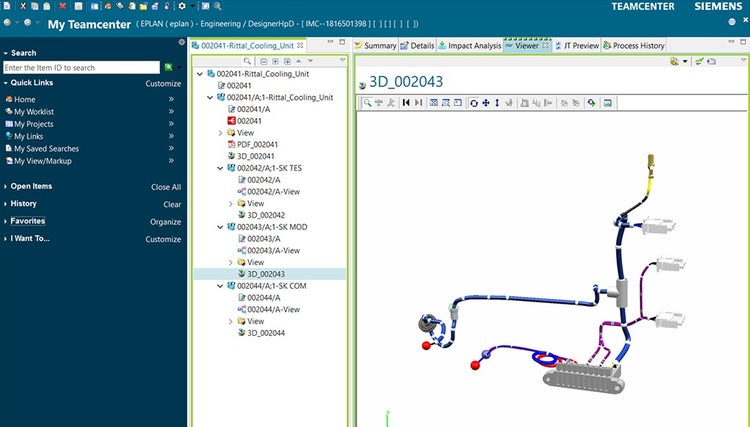This screenshot has width=750, height=427.
Task: Click the green search button beside the item ID field
Action: tap(169, 68)
